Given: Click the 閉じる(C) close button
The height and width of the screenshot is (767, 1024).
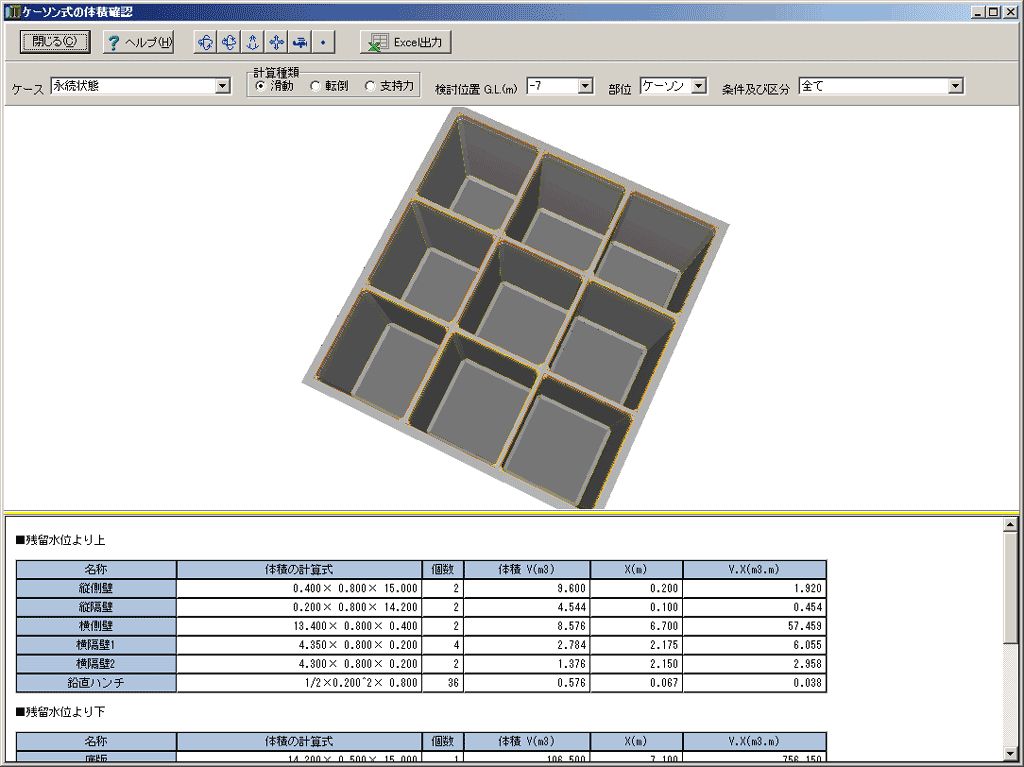Looking at the screenshot, I should (55, 42).
